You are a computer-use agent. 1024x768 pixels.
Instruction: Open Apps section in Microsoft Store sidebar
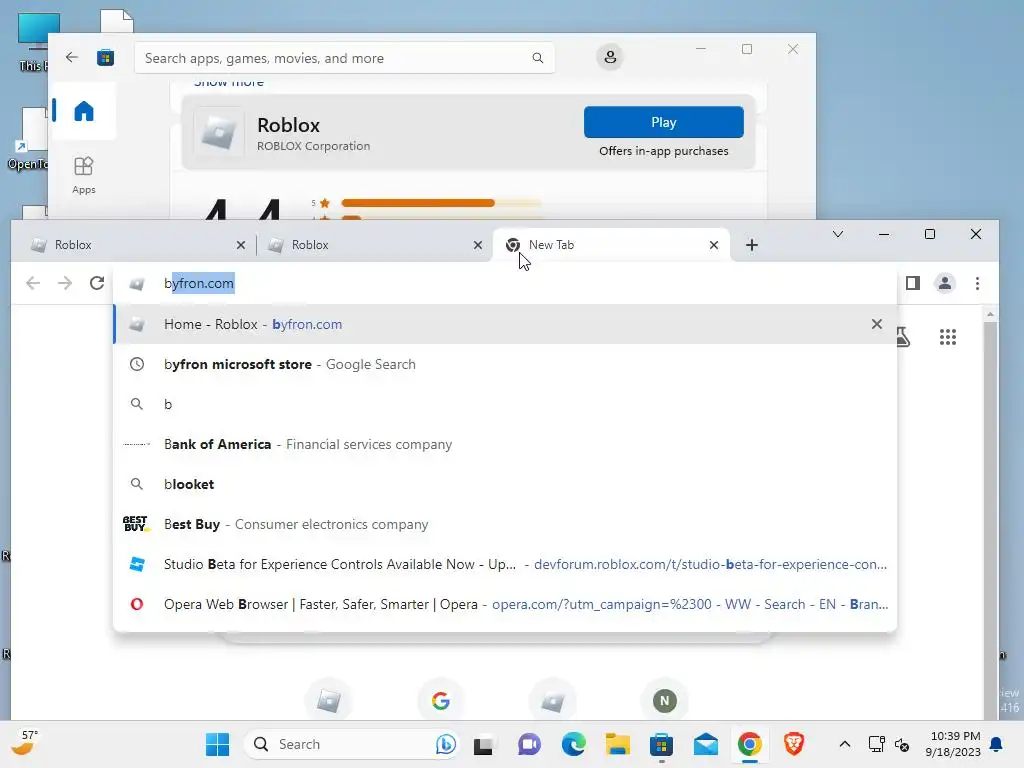[x=84, y=175]
